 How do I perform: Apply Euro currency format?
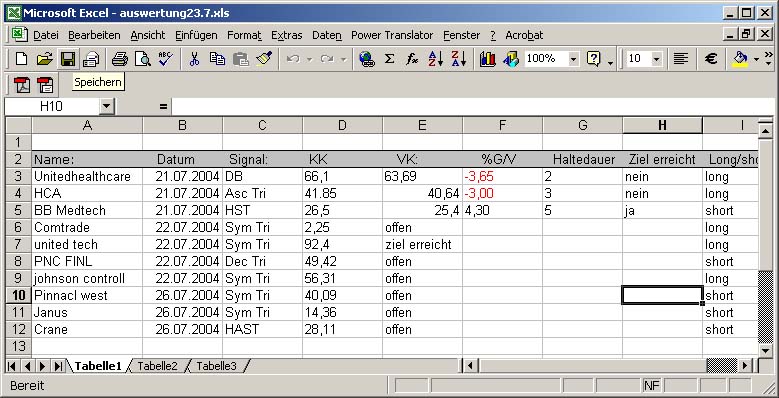[711, 59]
